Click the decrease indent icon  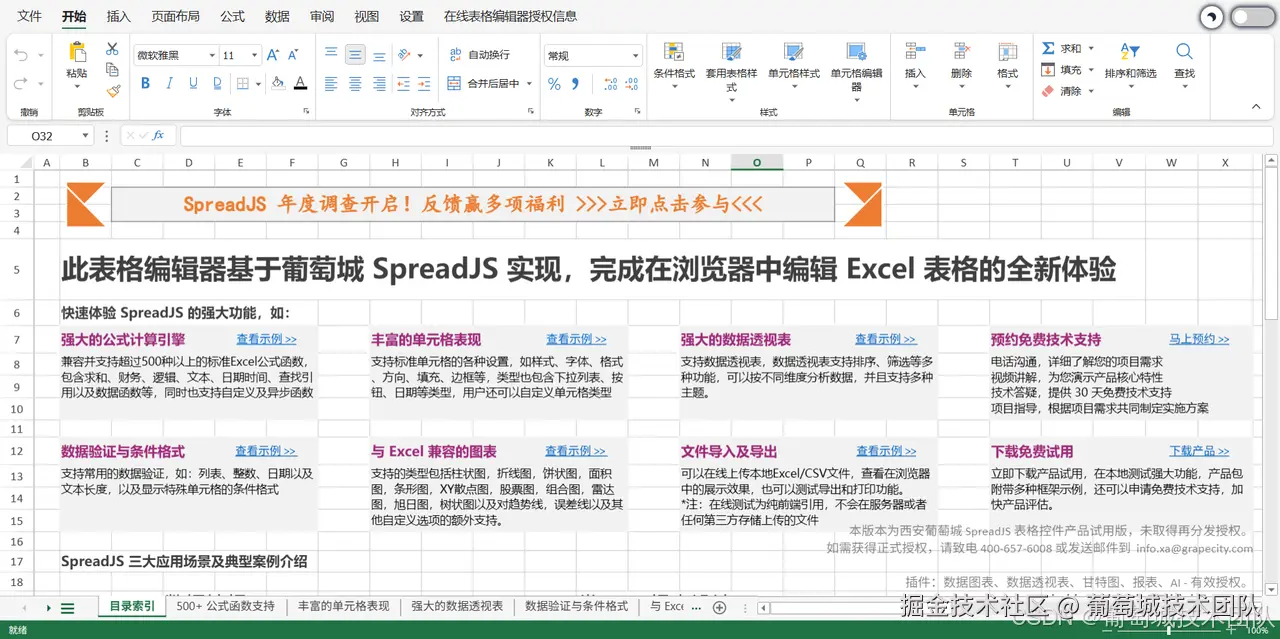pos(401,84)
